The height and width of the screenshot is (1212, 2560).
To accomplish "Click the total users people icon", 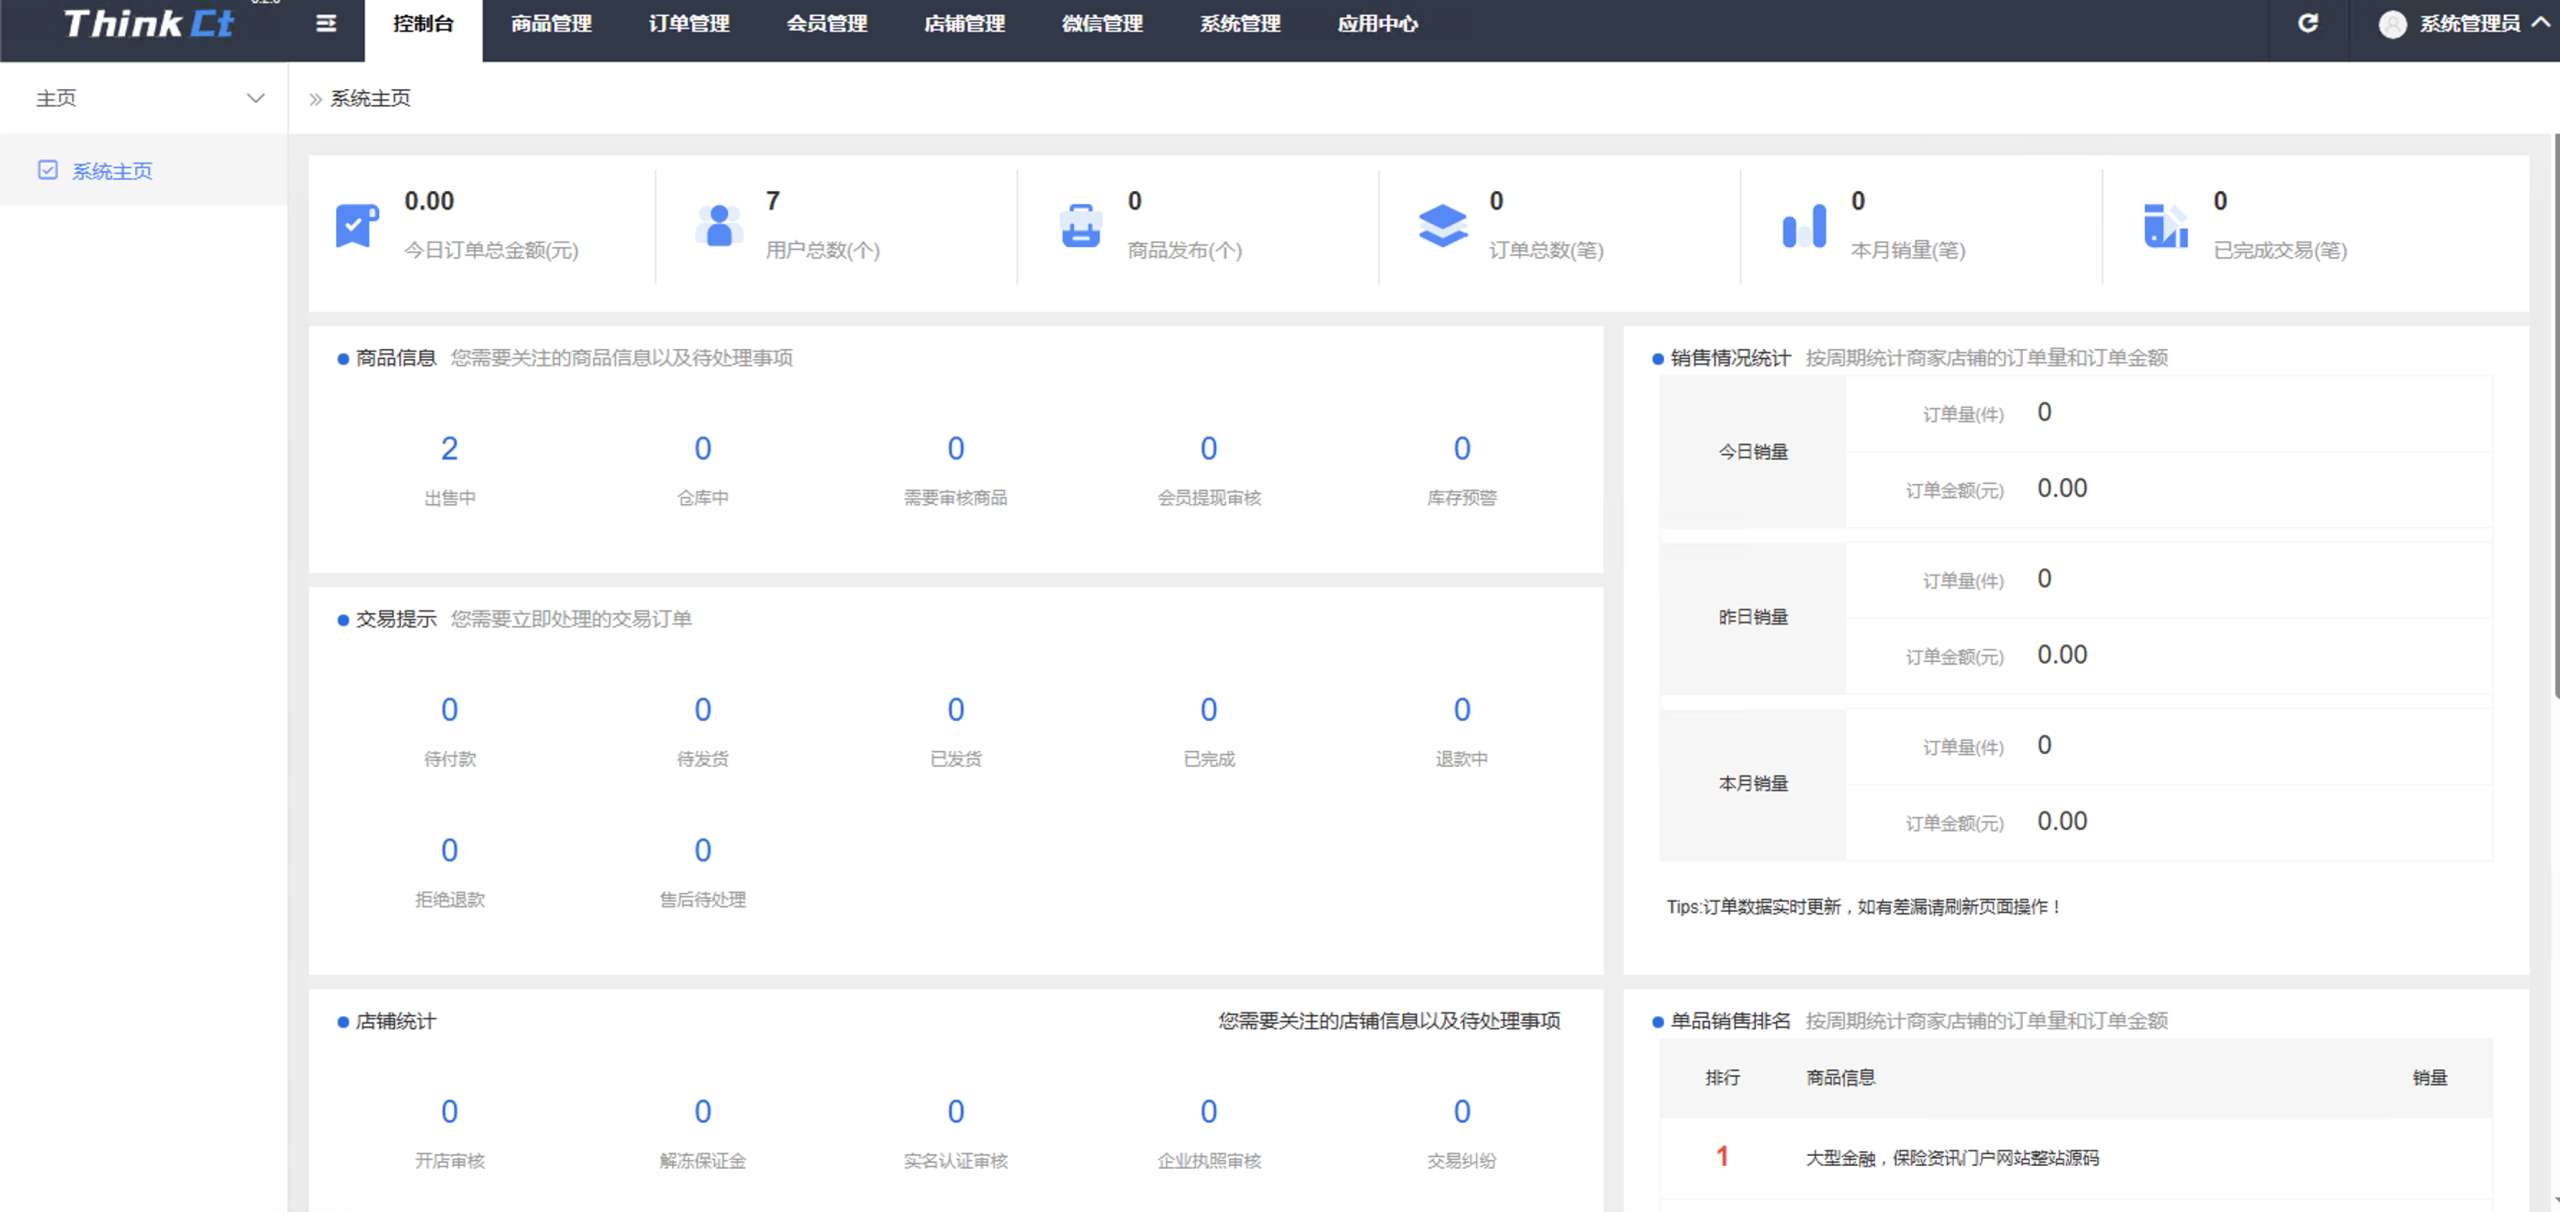I will pyautogui.click(x=719, y=225).
